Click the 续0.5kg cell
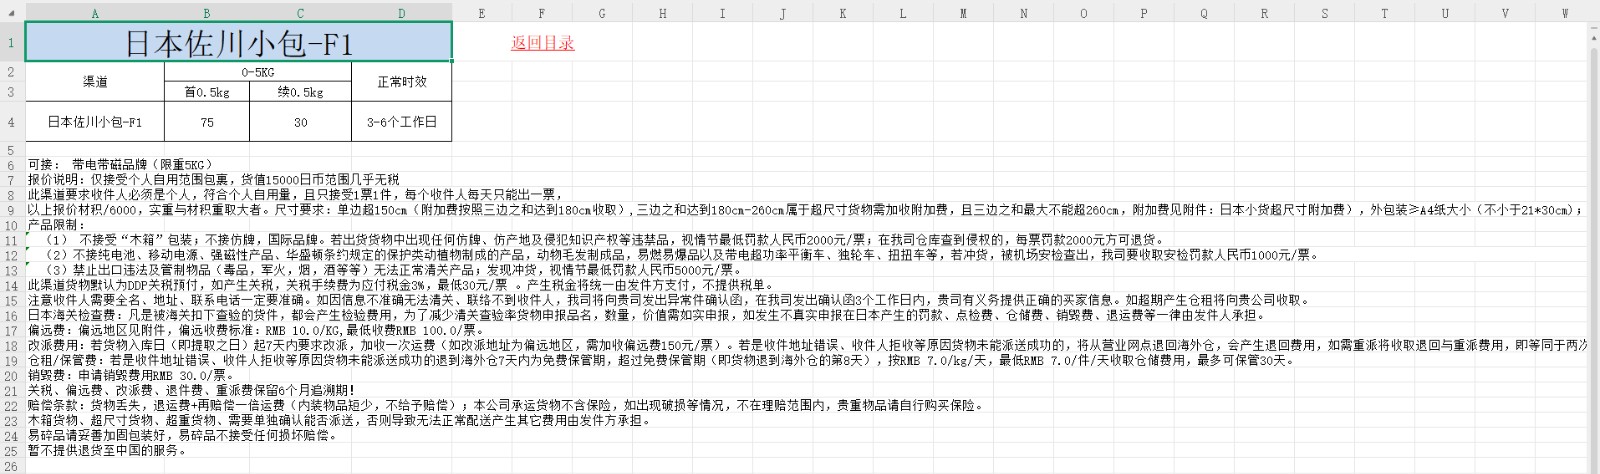The height and width of the screenshot is (474, 1600). click(x=301, y=92)
